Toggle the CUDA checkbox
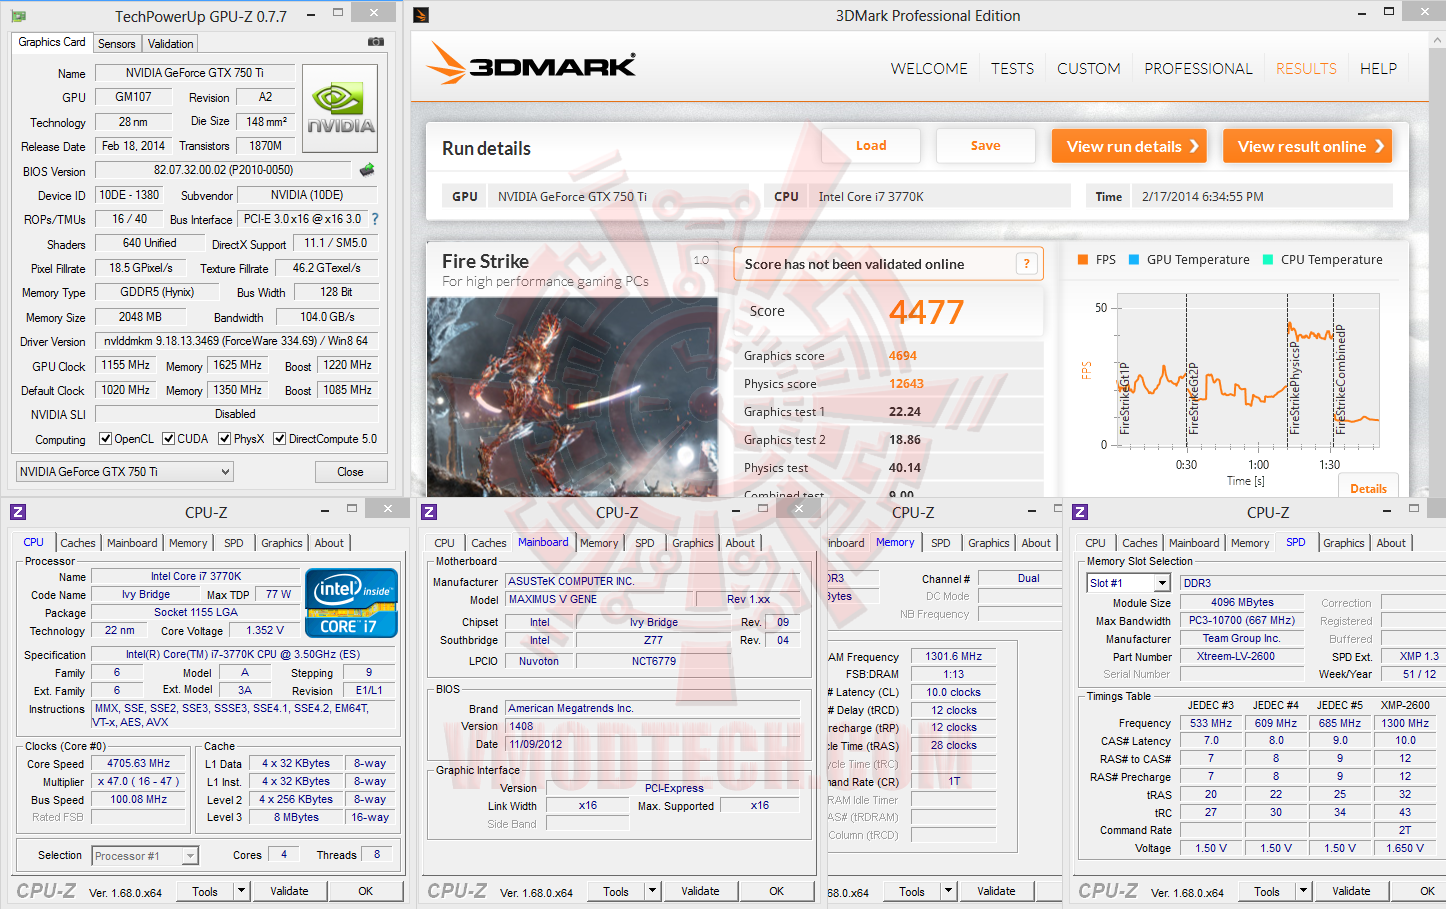Screen dimensions: 1446x909 [x=169, y=438]
